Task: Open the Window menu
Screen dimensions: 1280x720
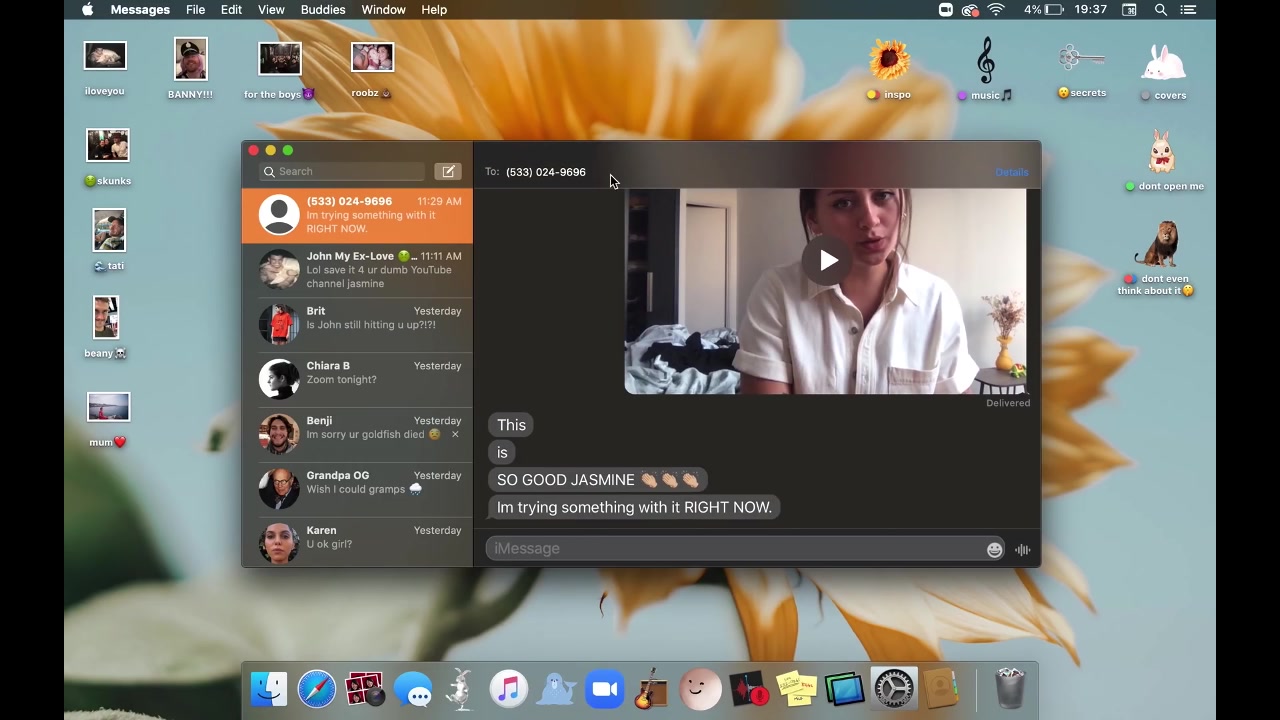Action: pos(383,9)
